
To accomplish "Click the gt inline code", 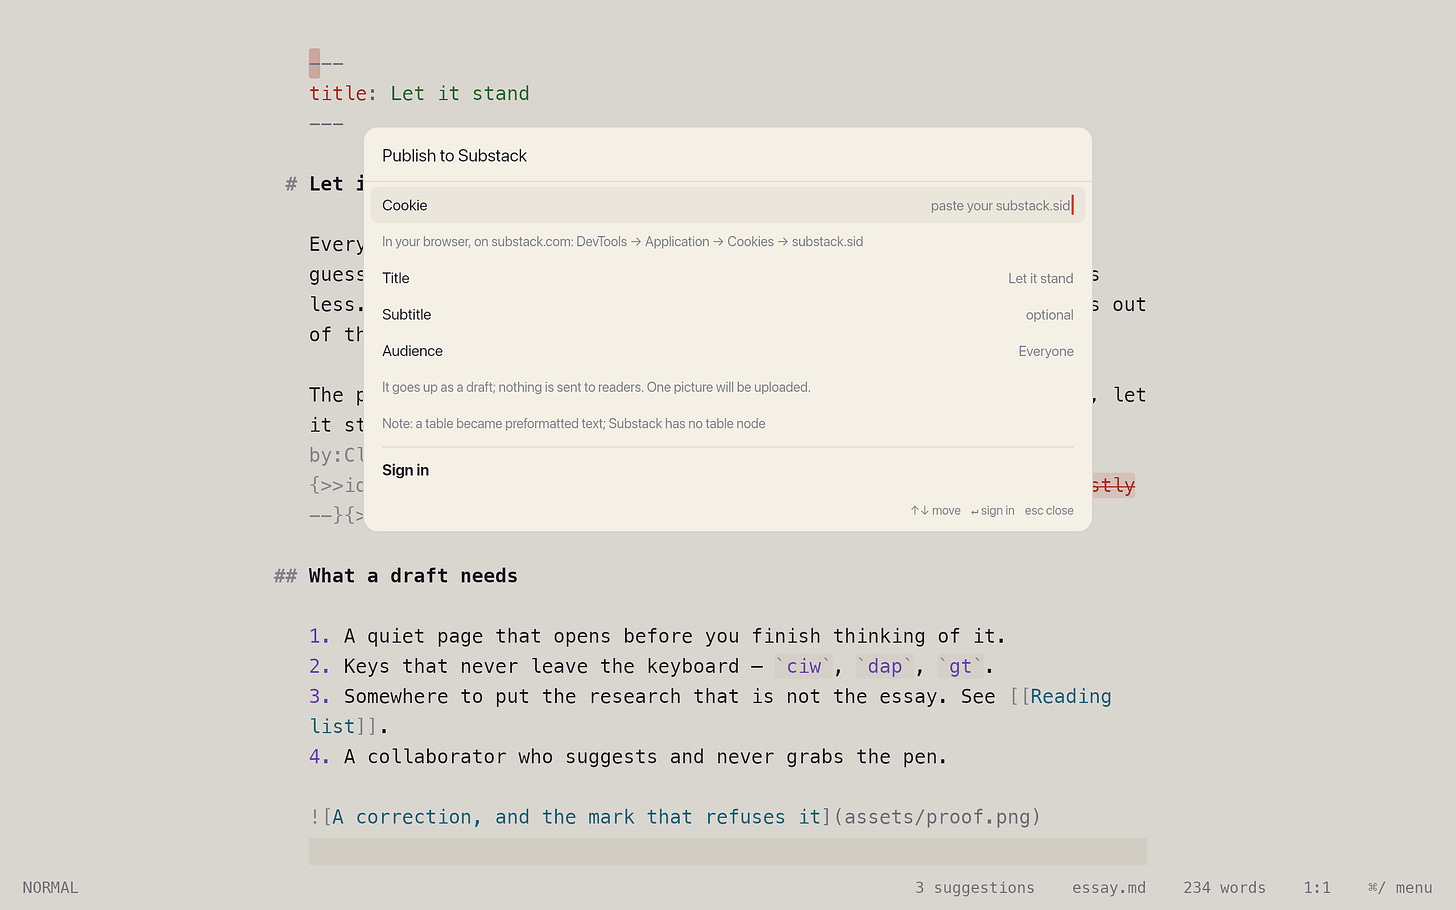I will tap(960, 666).
